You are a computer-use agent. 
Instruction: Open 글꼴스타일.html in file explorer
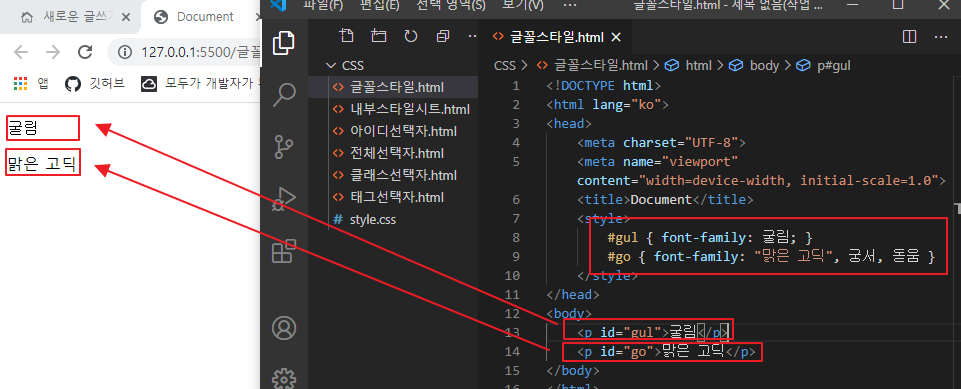coord(393,87)
